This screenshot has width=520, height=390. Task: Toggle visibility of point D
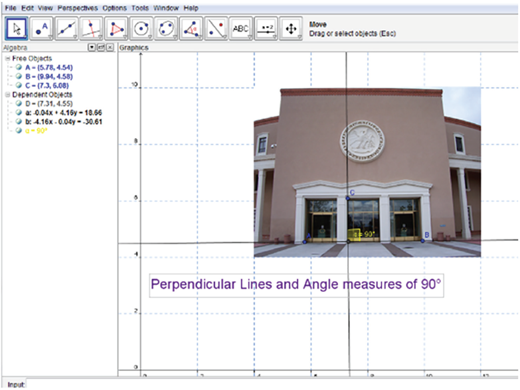pos(19,103)
